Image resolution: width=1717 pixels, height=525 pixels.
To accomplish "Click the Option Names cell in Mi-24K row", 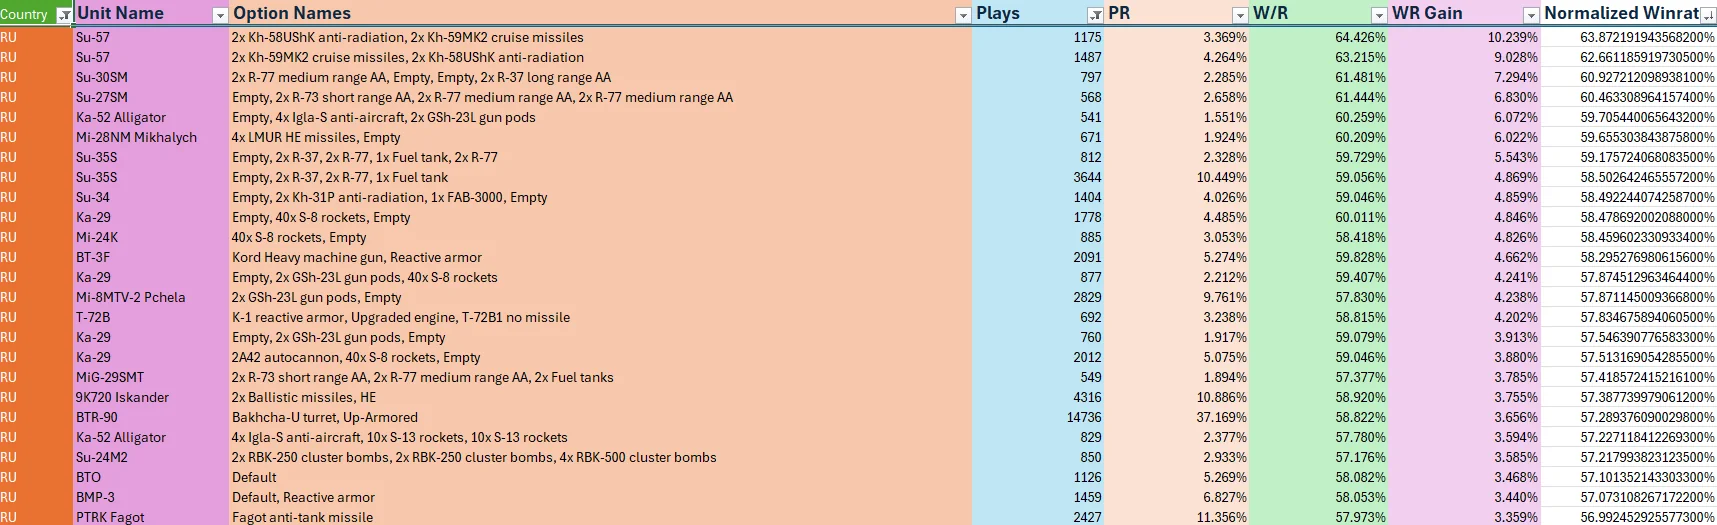I will click(601, 237).
